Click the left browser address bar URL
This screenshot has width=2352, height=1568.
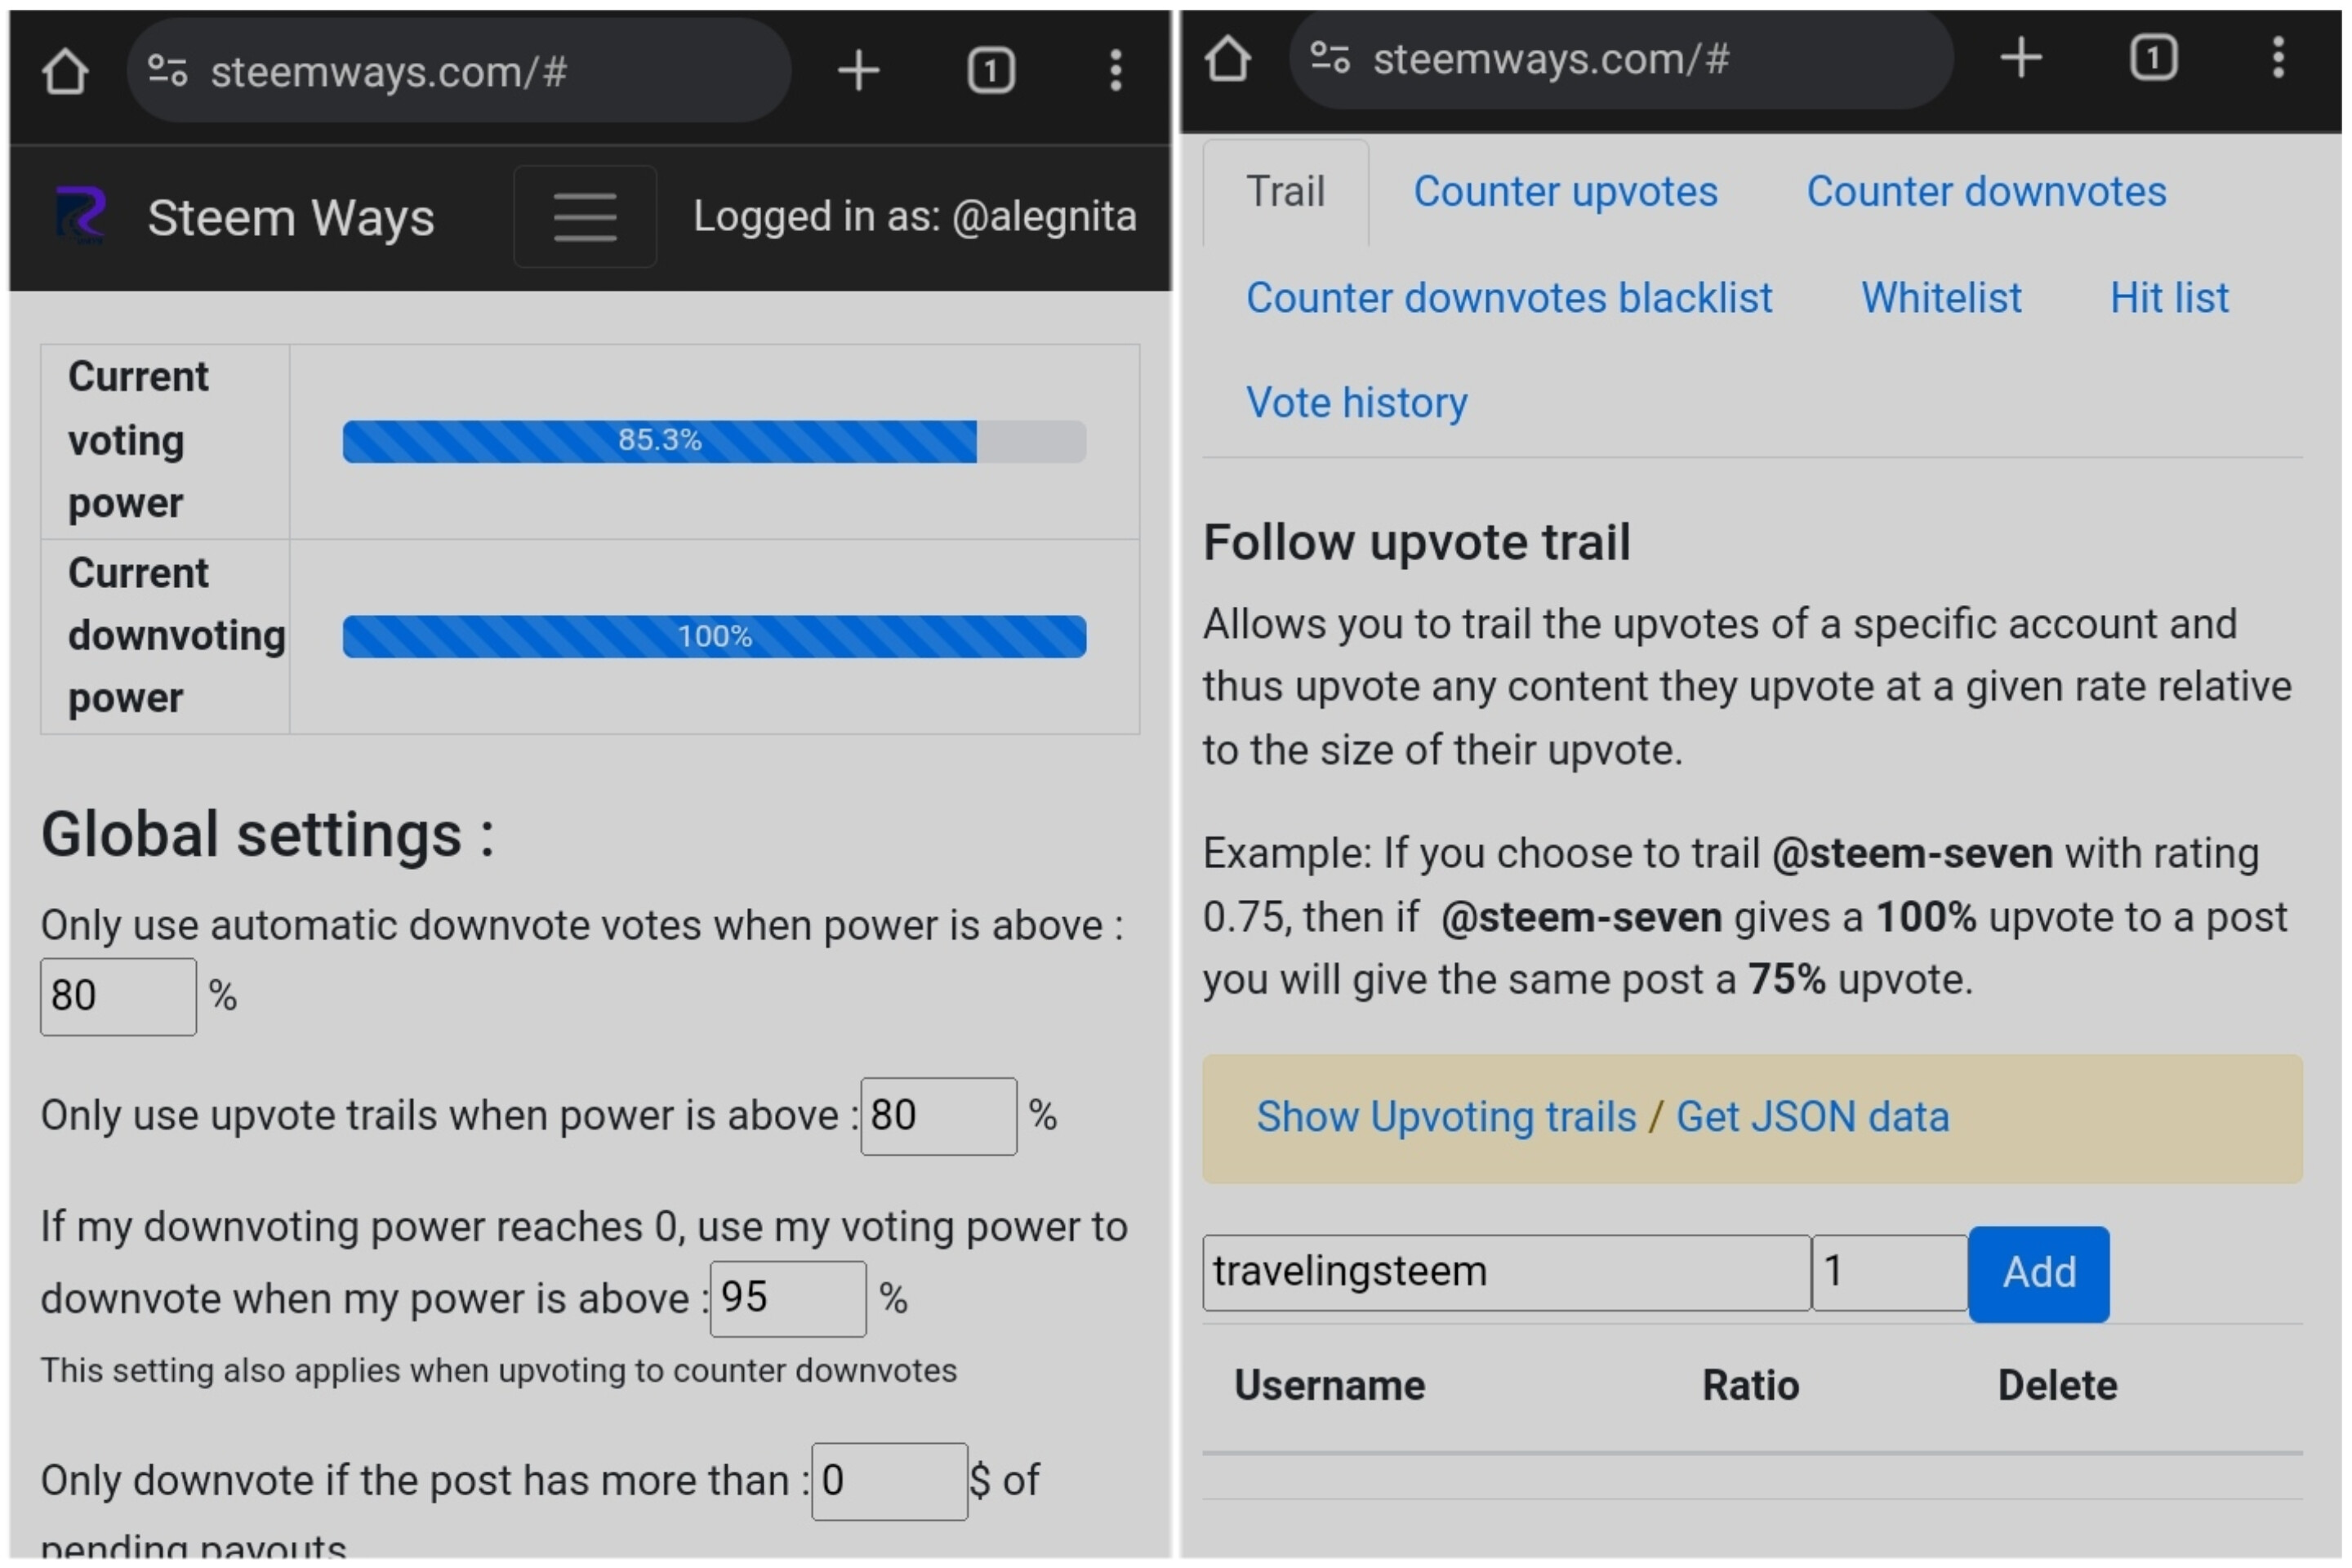[389, 72]
